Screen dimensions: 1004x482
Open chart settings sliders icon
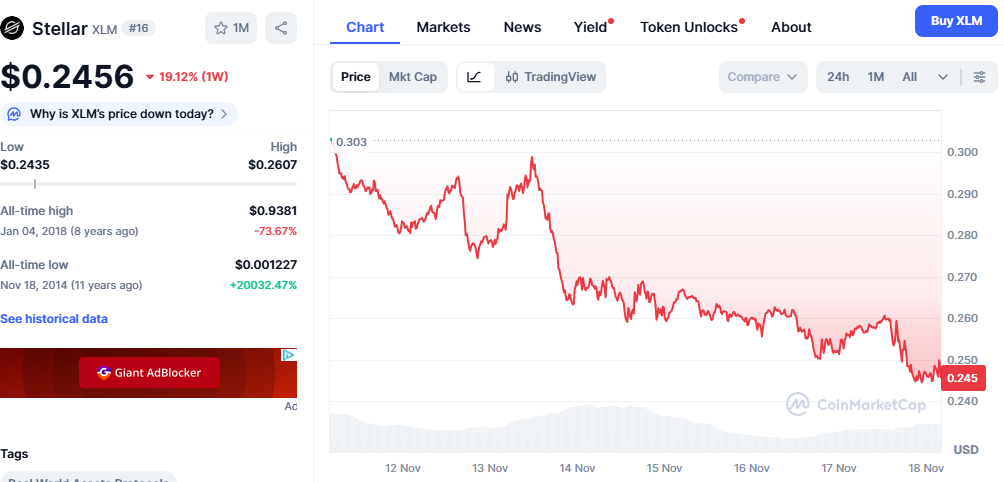[x=979, y=77]
